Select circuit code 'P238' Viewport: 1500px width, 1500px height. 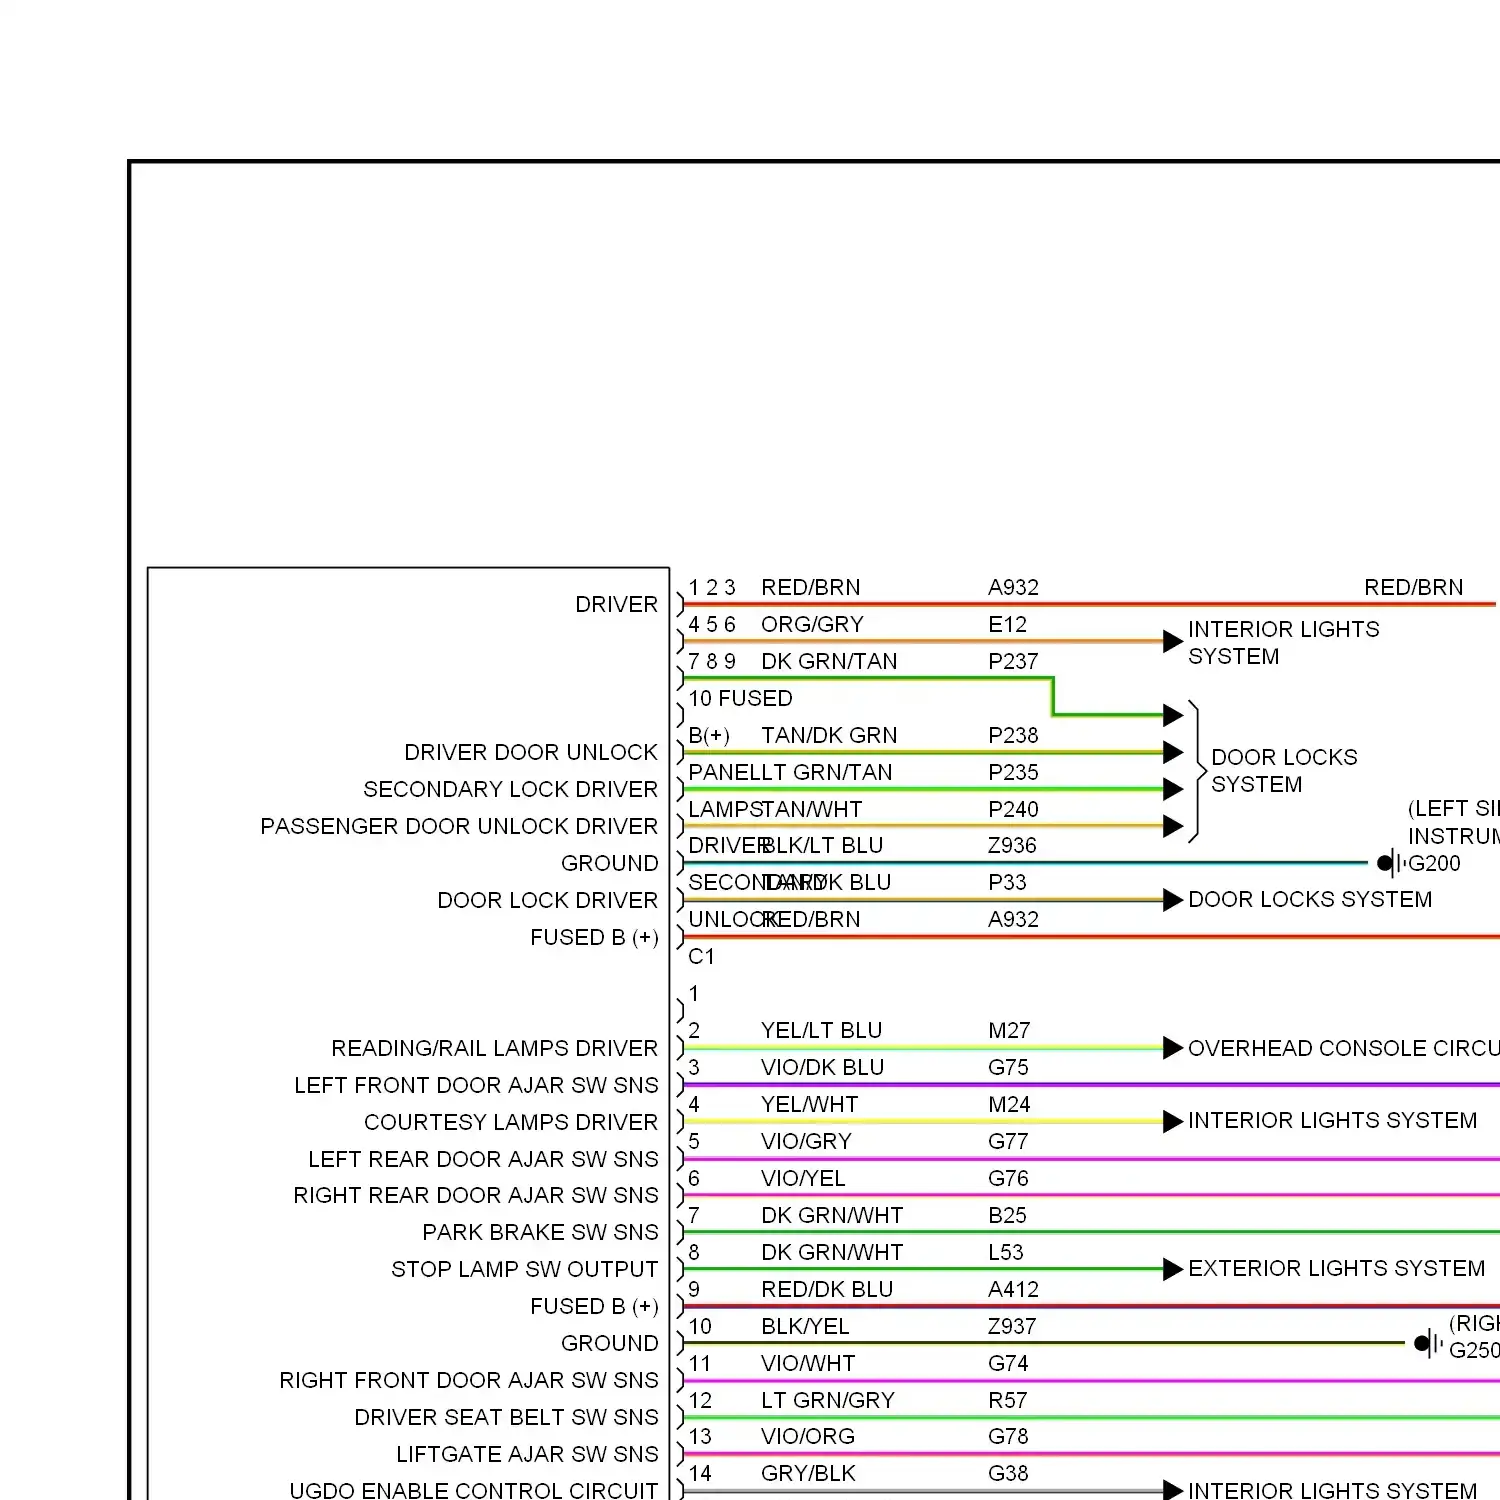click(x=1013, y=735)
